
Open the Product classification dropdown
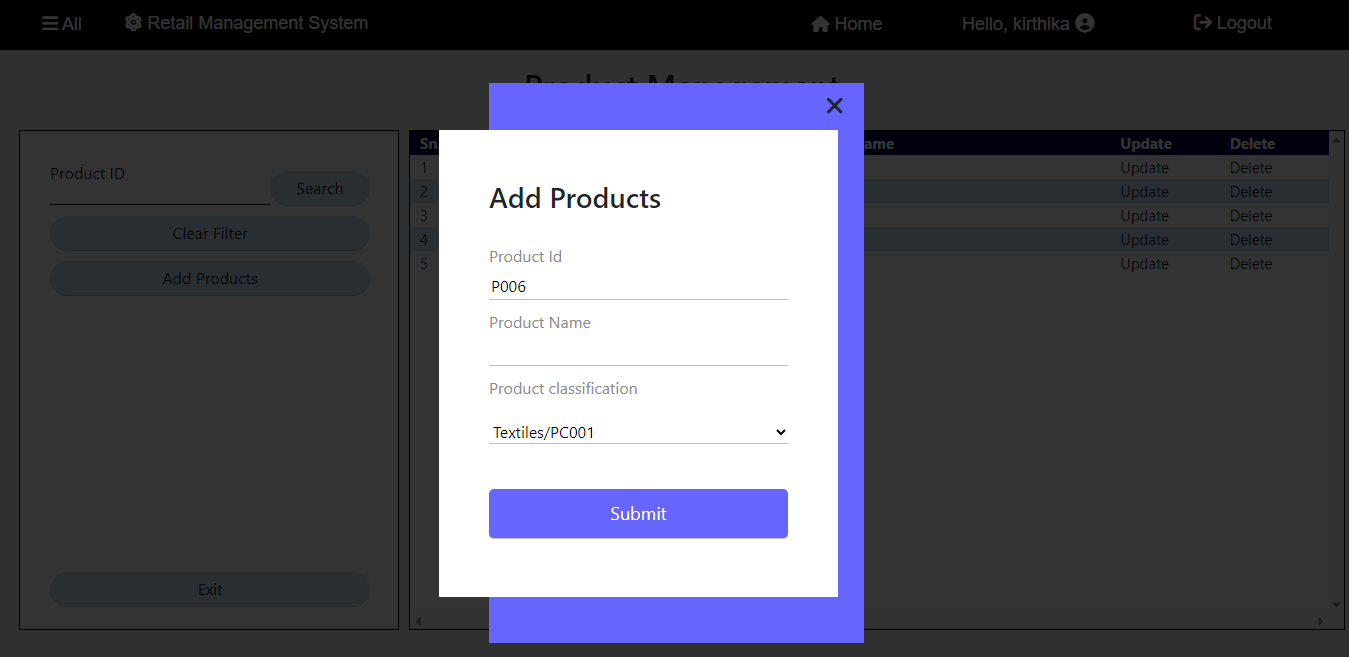point(779,431)
